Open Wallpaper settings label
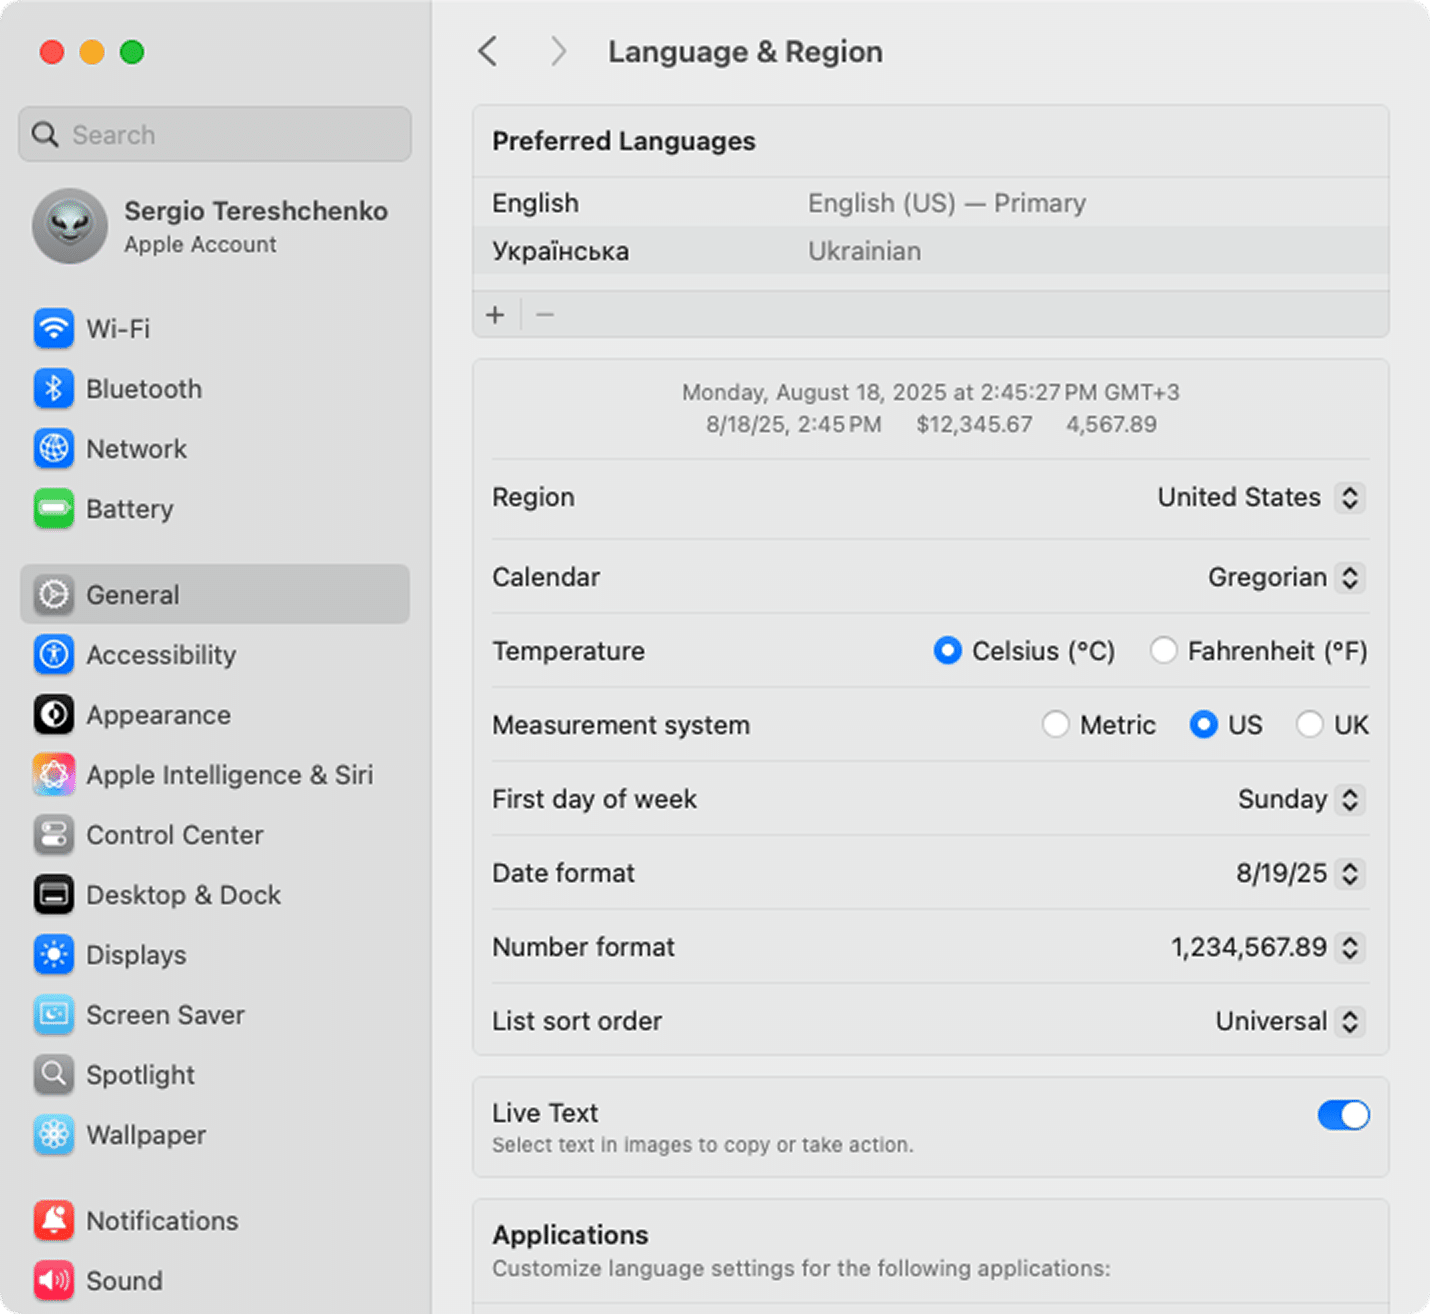This screenshot has height=1314, width=1430. tap(146, 1135)
